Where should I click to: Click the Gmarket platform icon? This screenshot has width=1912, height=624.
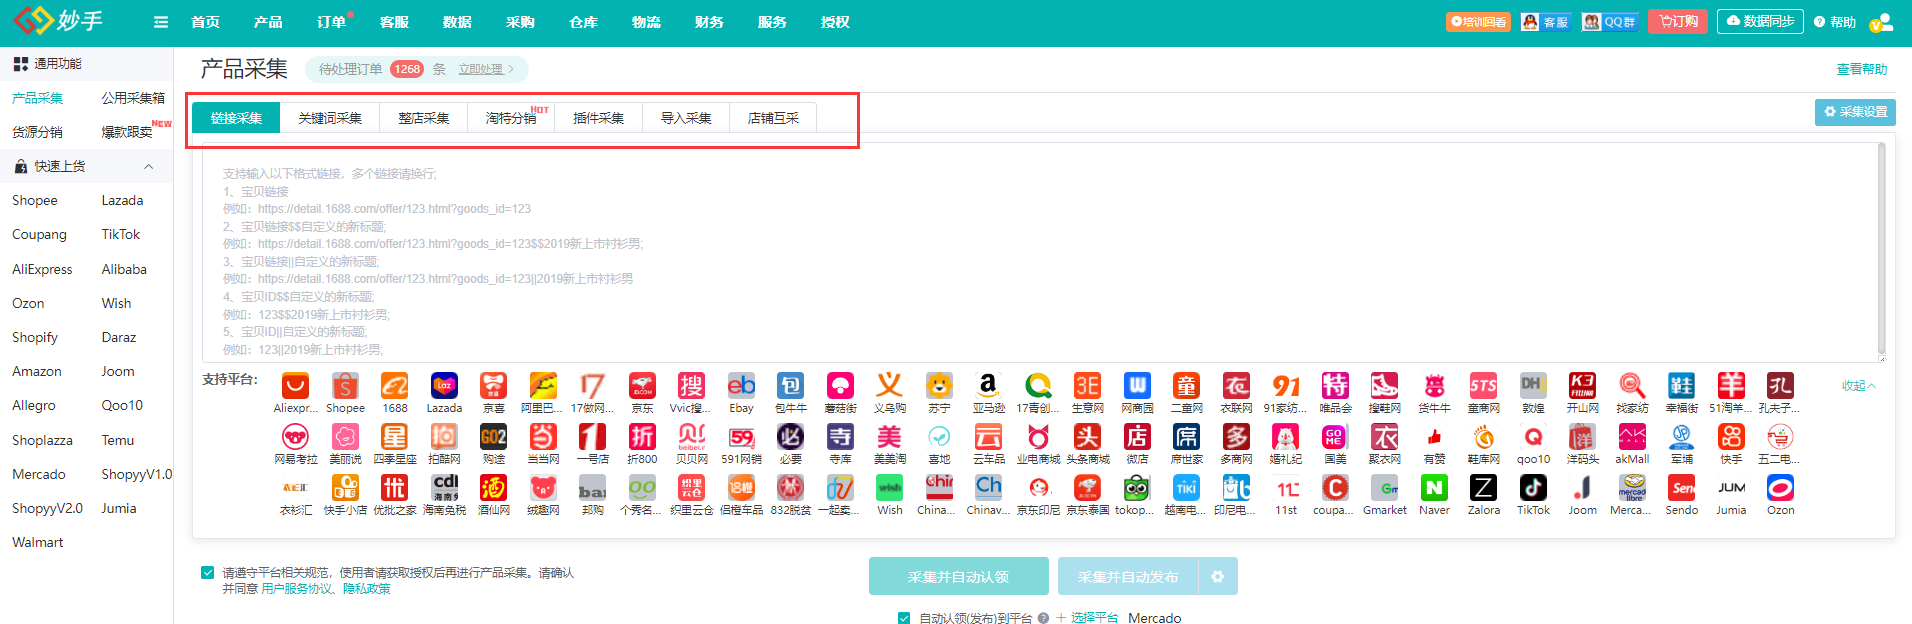tap(1385, 488)
